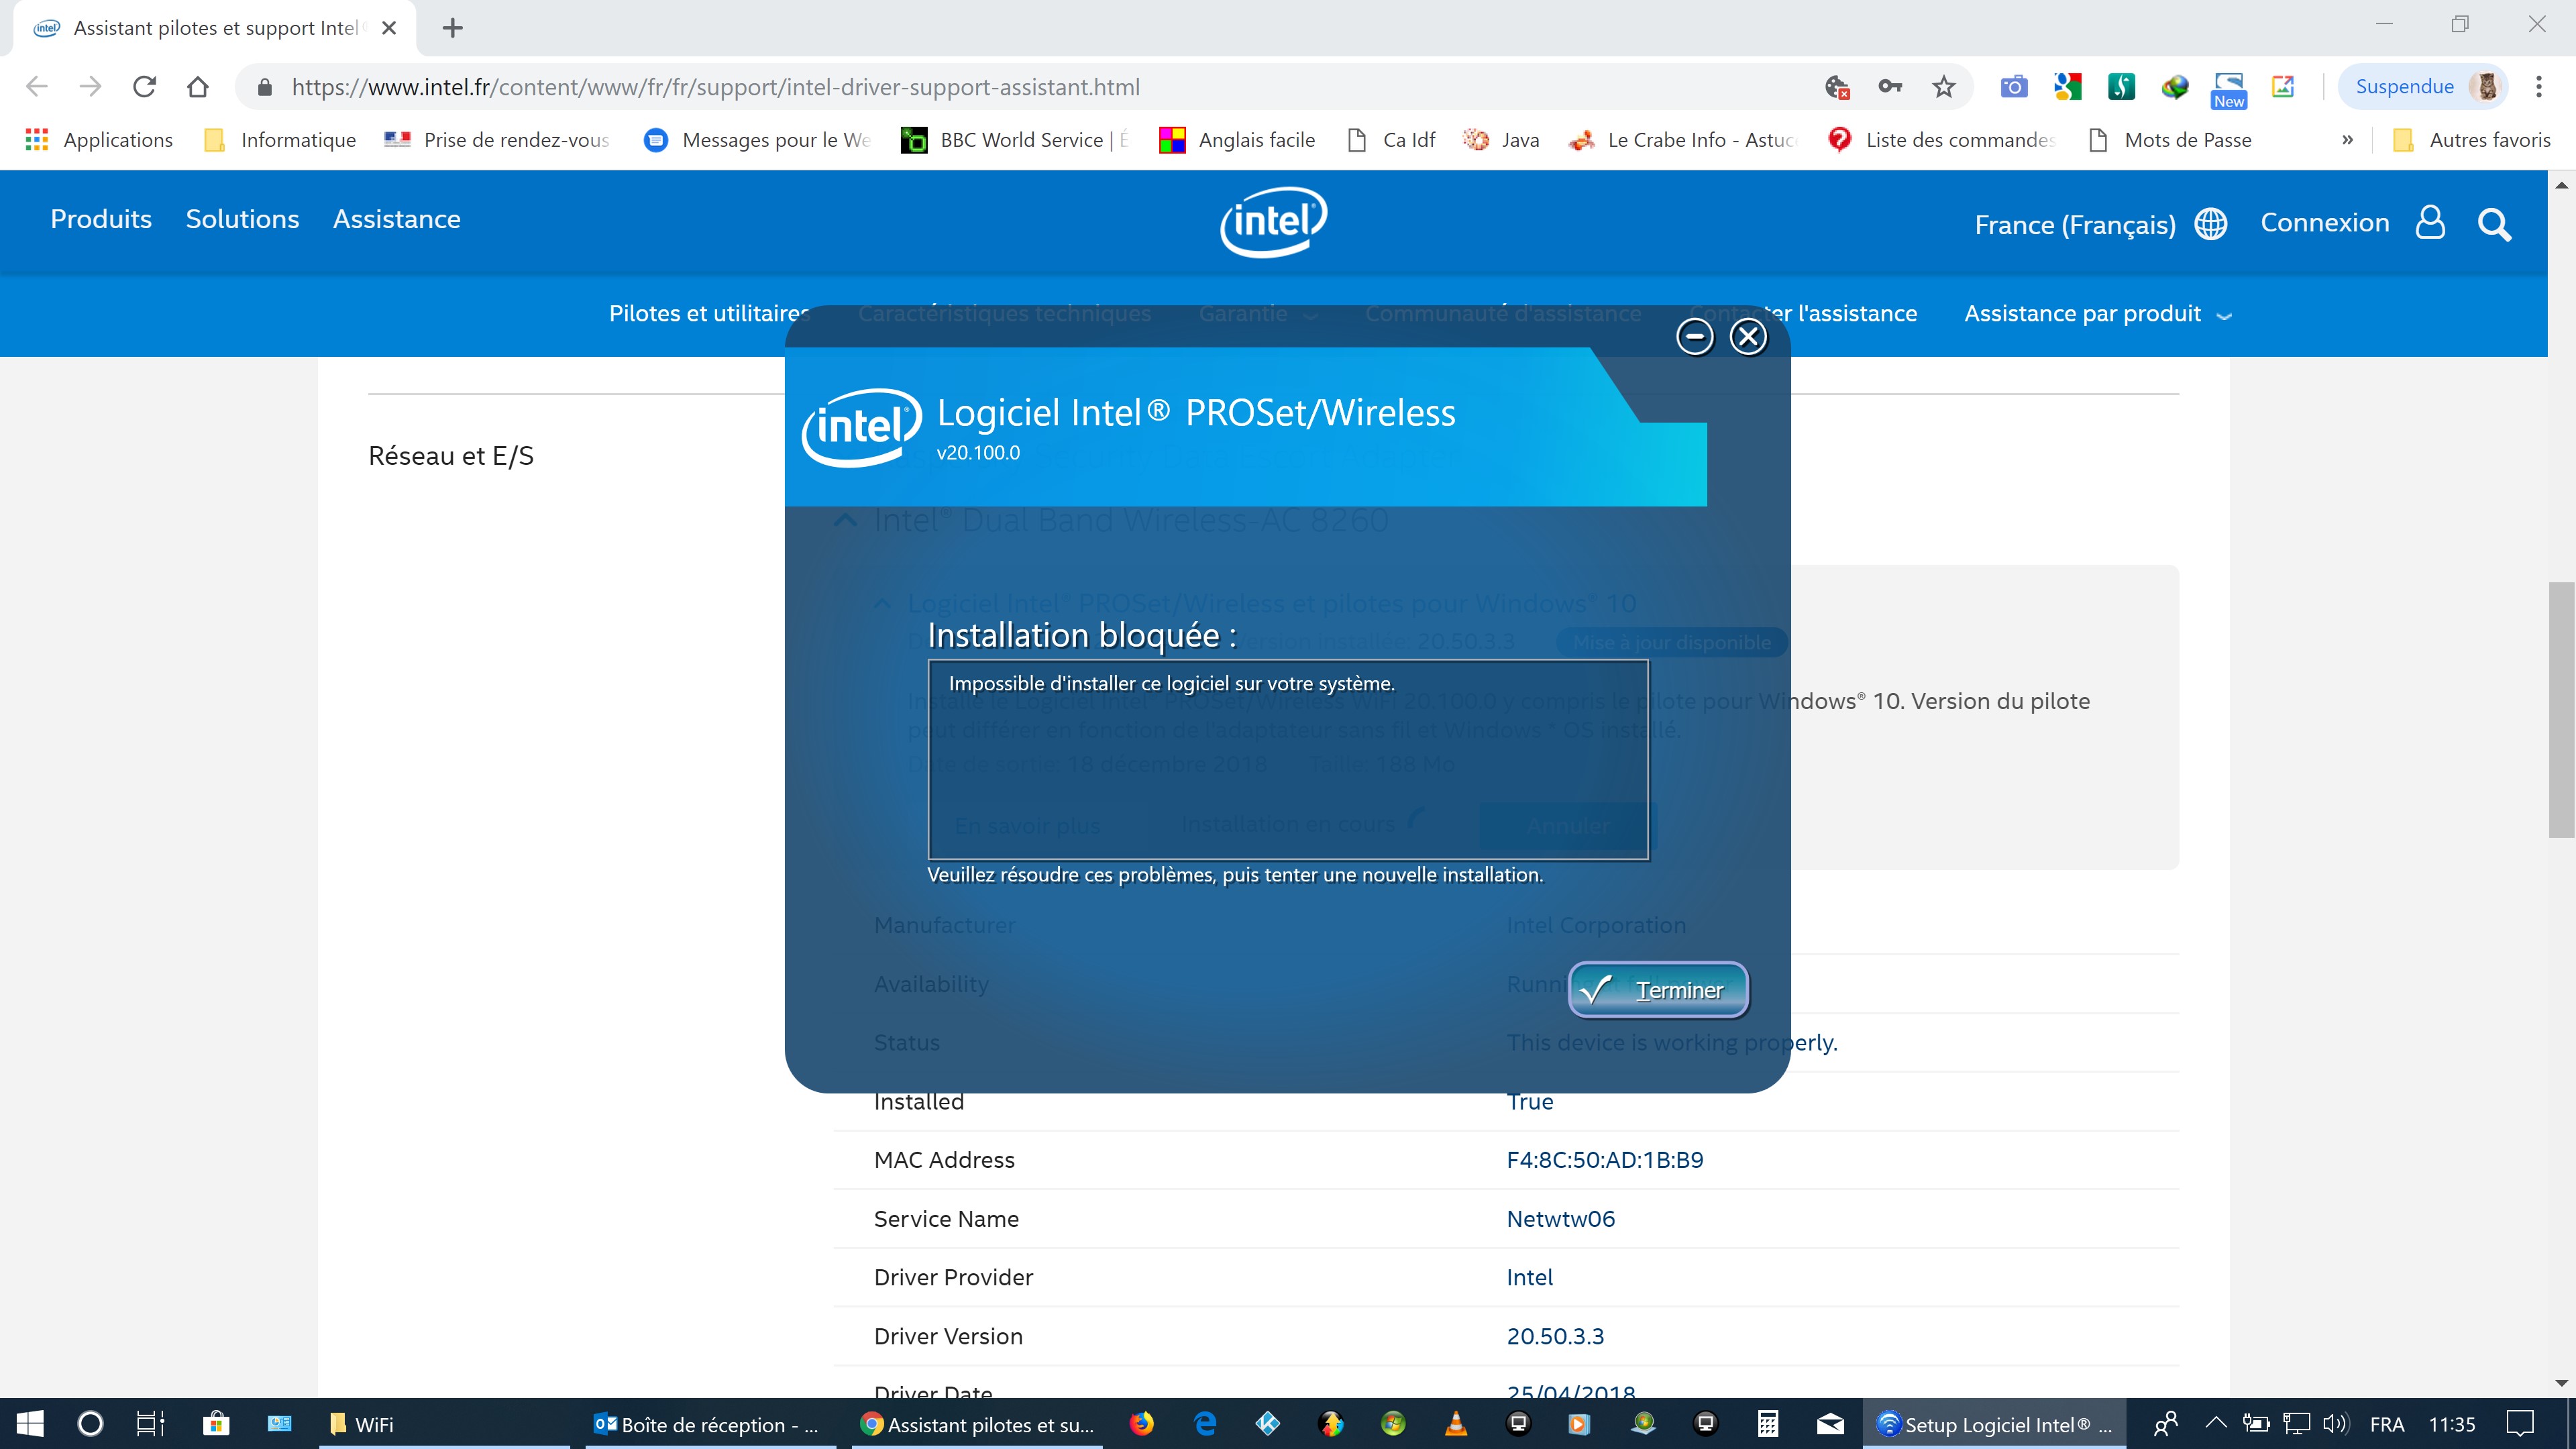Image resolution: width=2576 pixels, height=1449 pixels.
Task: Open the Assistance menu
Action: 396,219
